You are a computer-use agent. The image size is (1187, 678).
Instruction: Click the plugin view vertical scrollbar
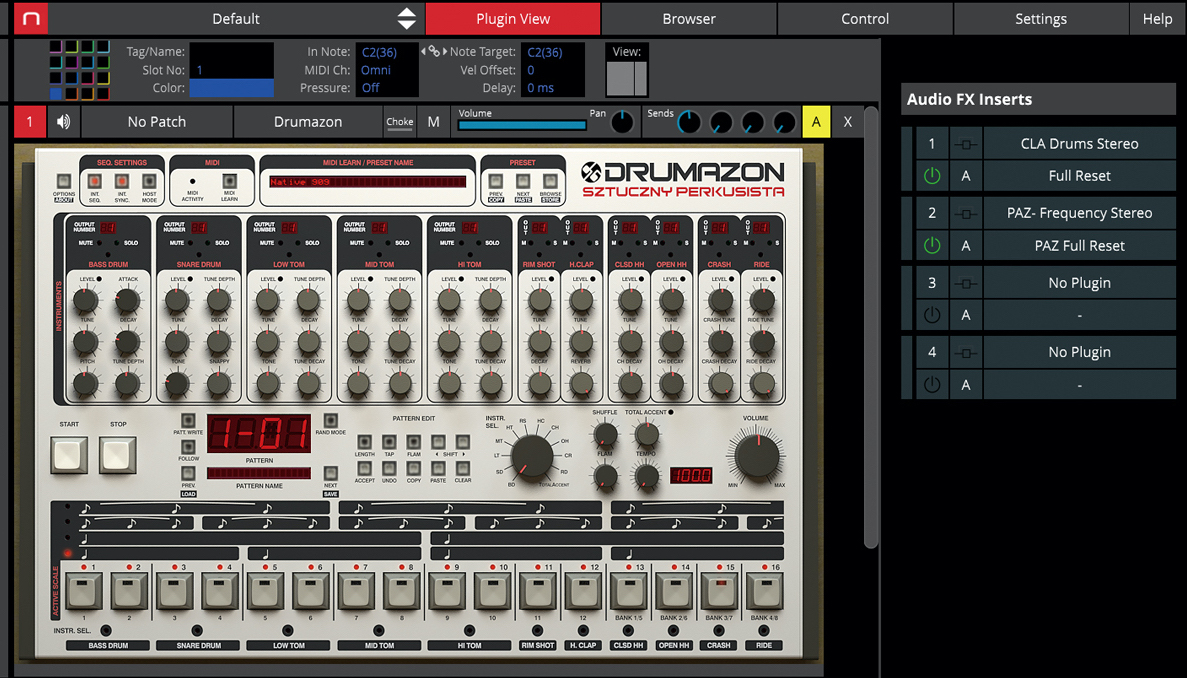[871, 327]
